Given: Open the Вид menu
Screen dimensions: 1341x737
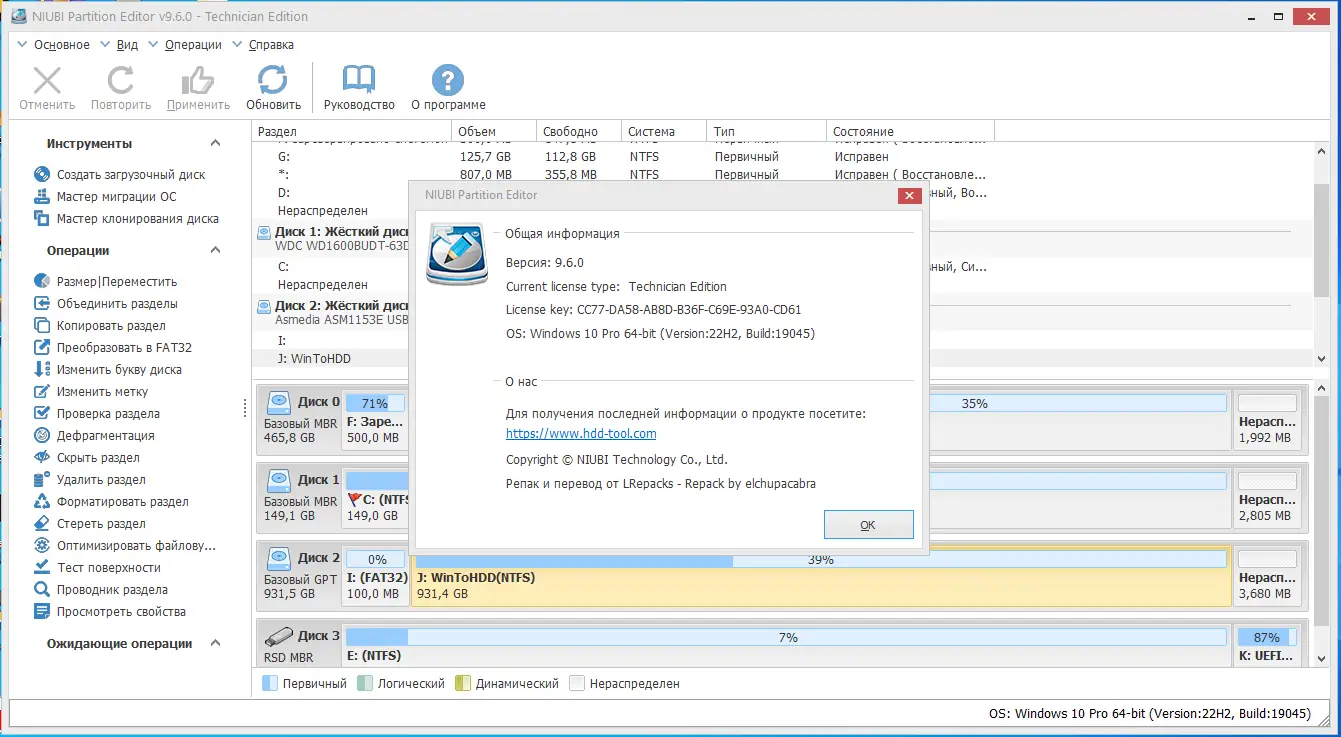Looking at the screenshot, I should 126,44.
